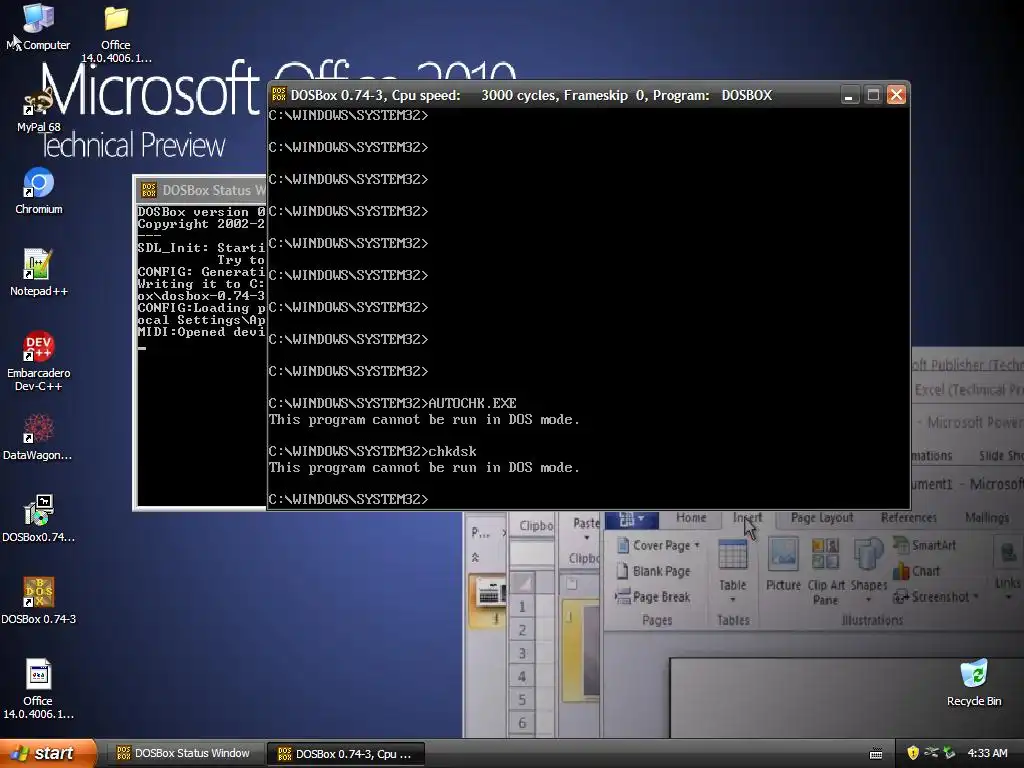Image resolution: width=1024 pixels, height=768 pixels.
Task: Click the DOSBox Status Window title bar
Action: 202,190
